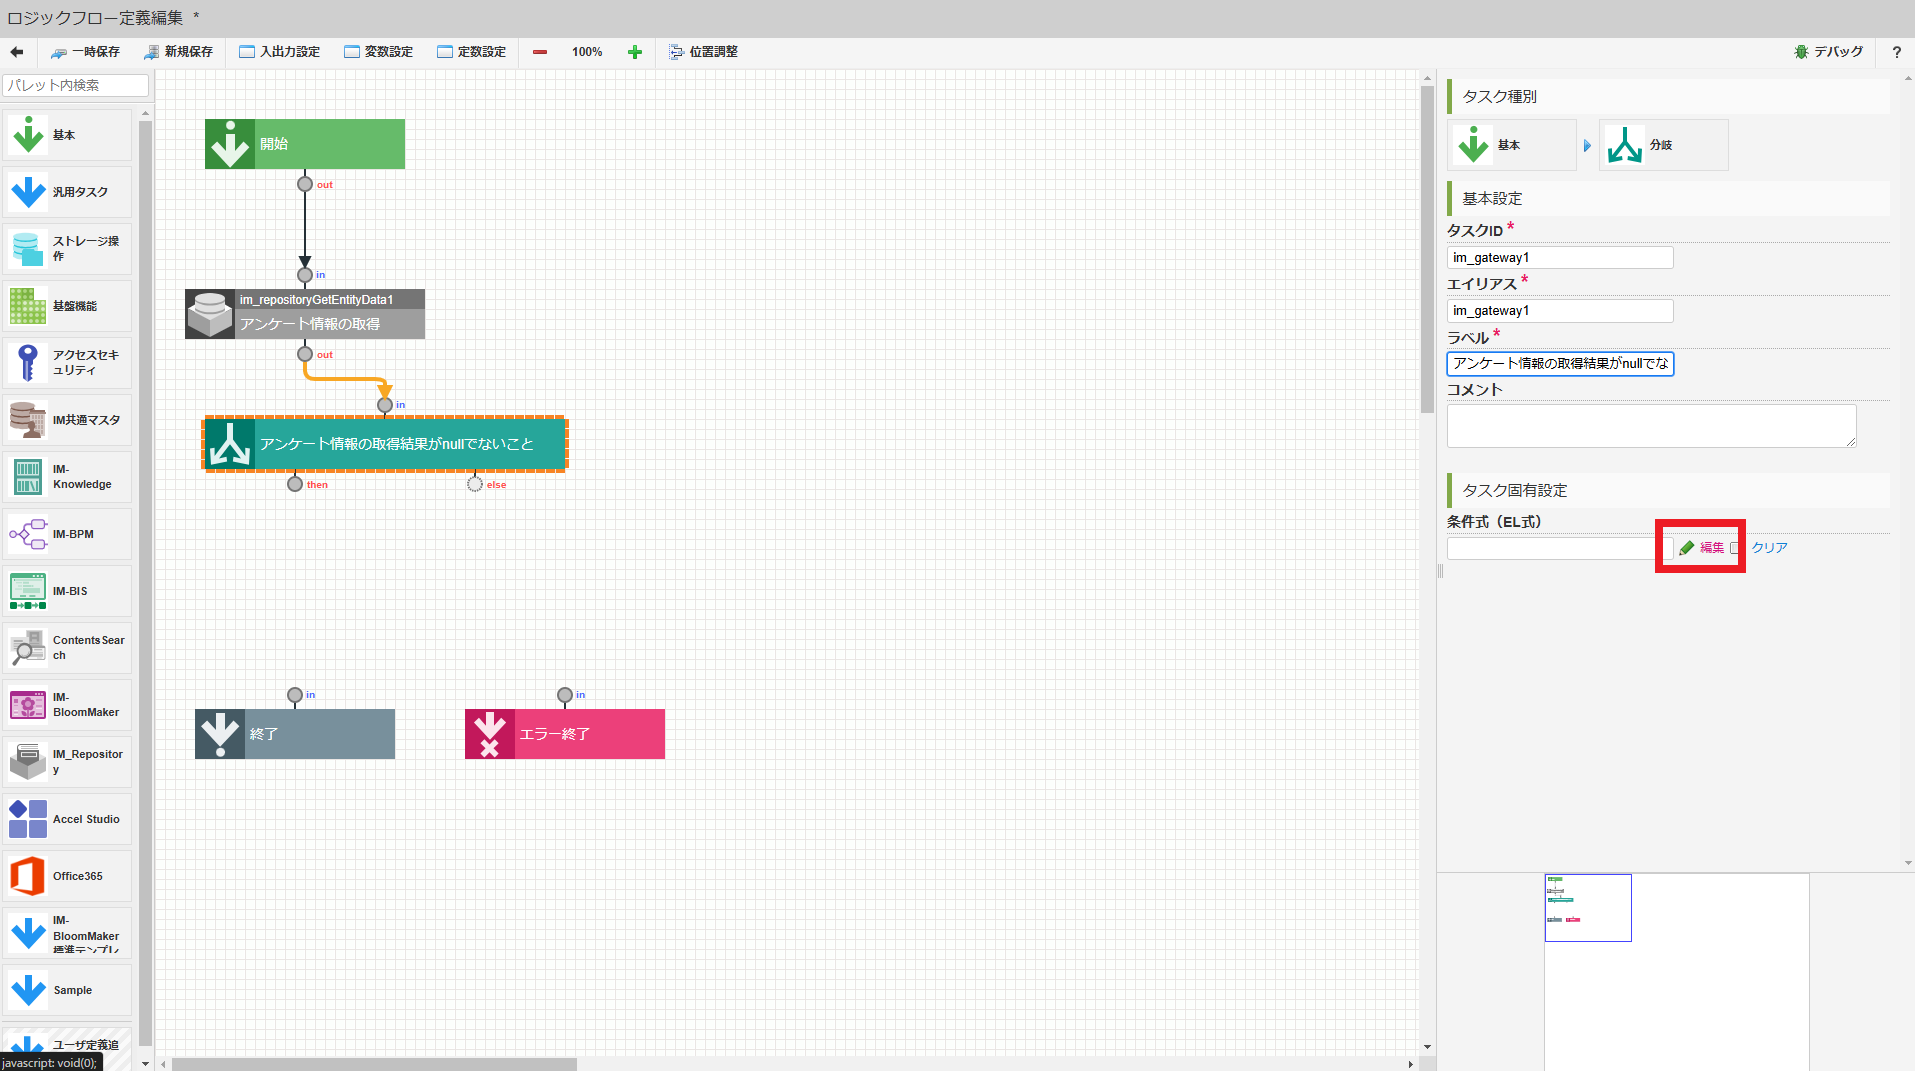Open the ストレージ操作 palette category
This screenshot has height=1071, width=1915.
[x=67, y=248]
